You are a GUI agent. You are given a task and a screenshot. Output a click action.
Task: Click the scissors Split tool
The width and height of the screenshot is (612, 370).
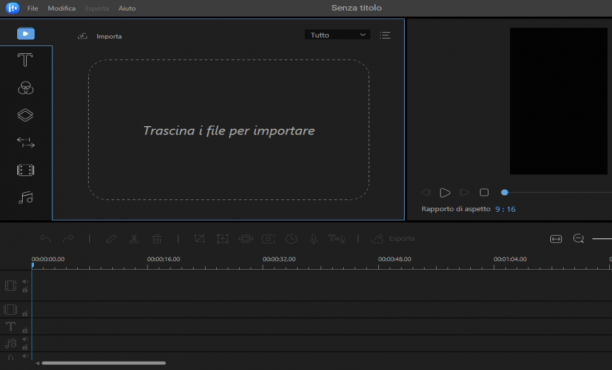[134, 238]
